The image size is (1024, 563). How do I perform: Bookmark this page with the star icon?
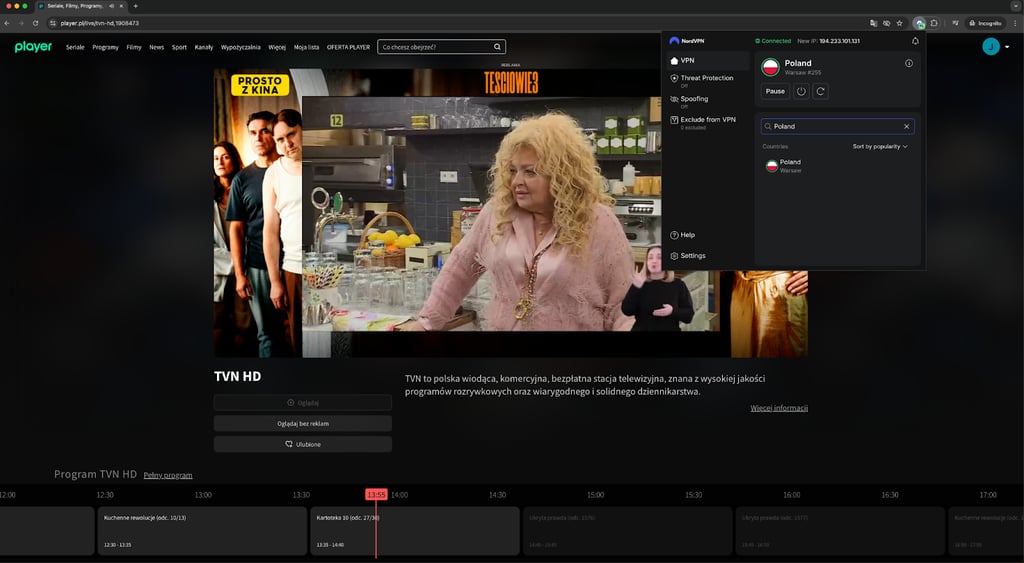[899, 23]
